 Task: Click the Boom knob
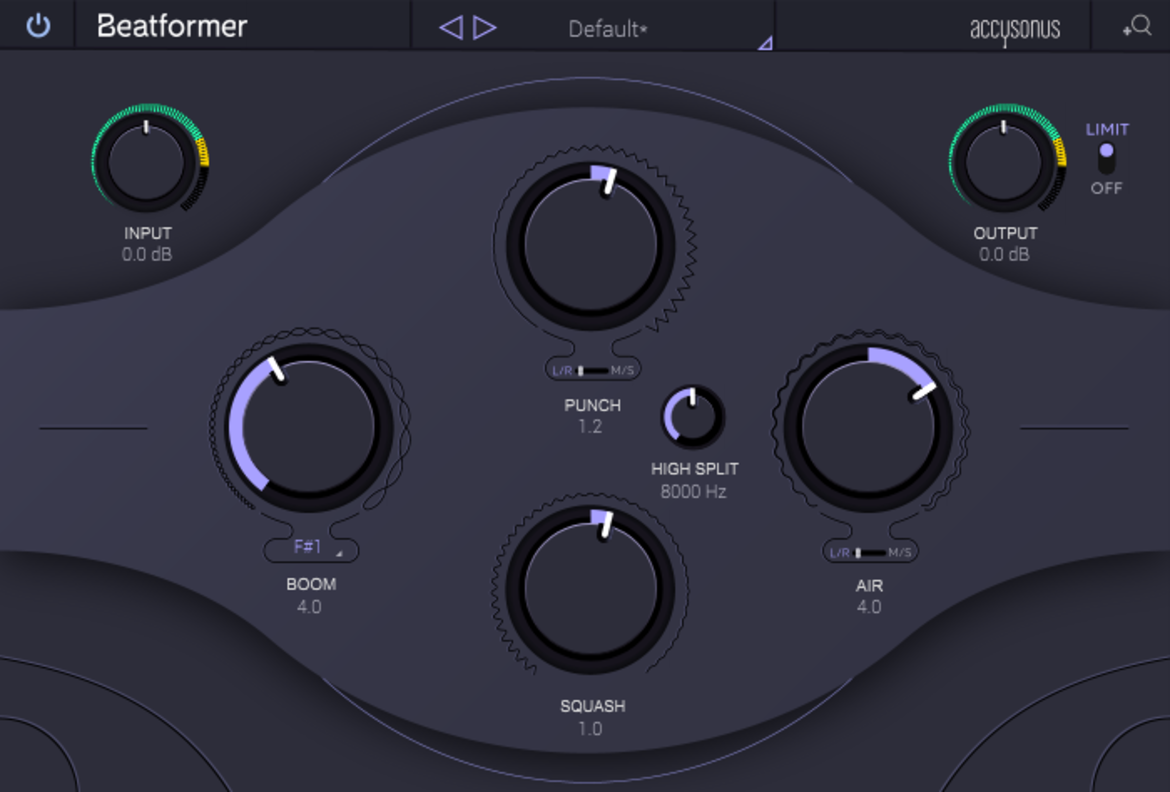[x=308, y=428]
